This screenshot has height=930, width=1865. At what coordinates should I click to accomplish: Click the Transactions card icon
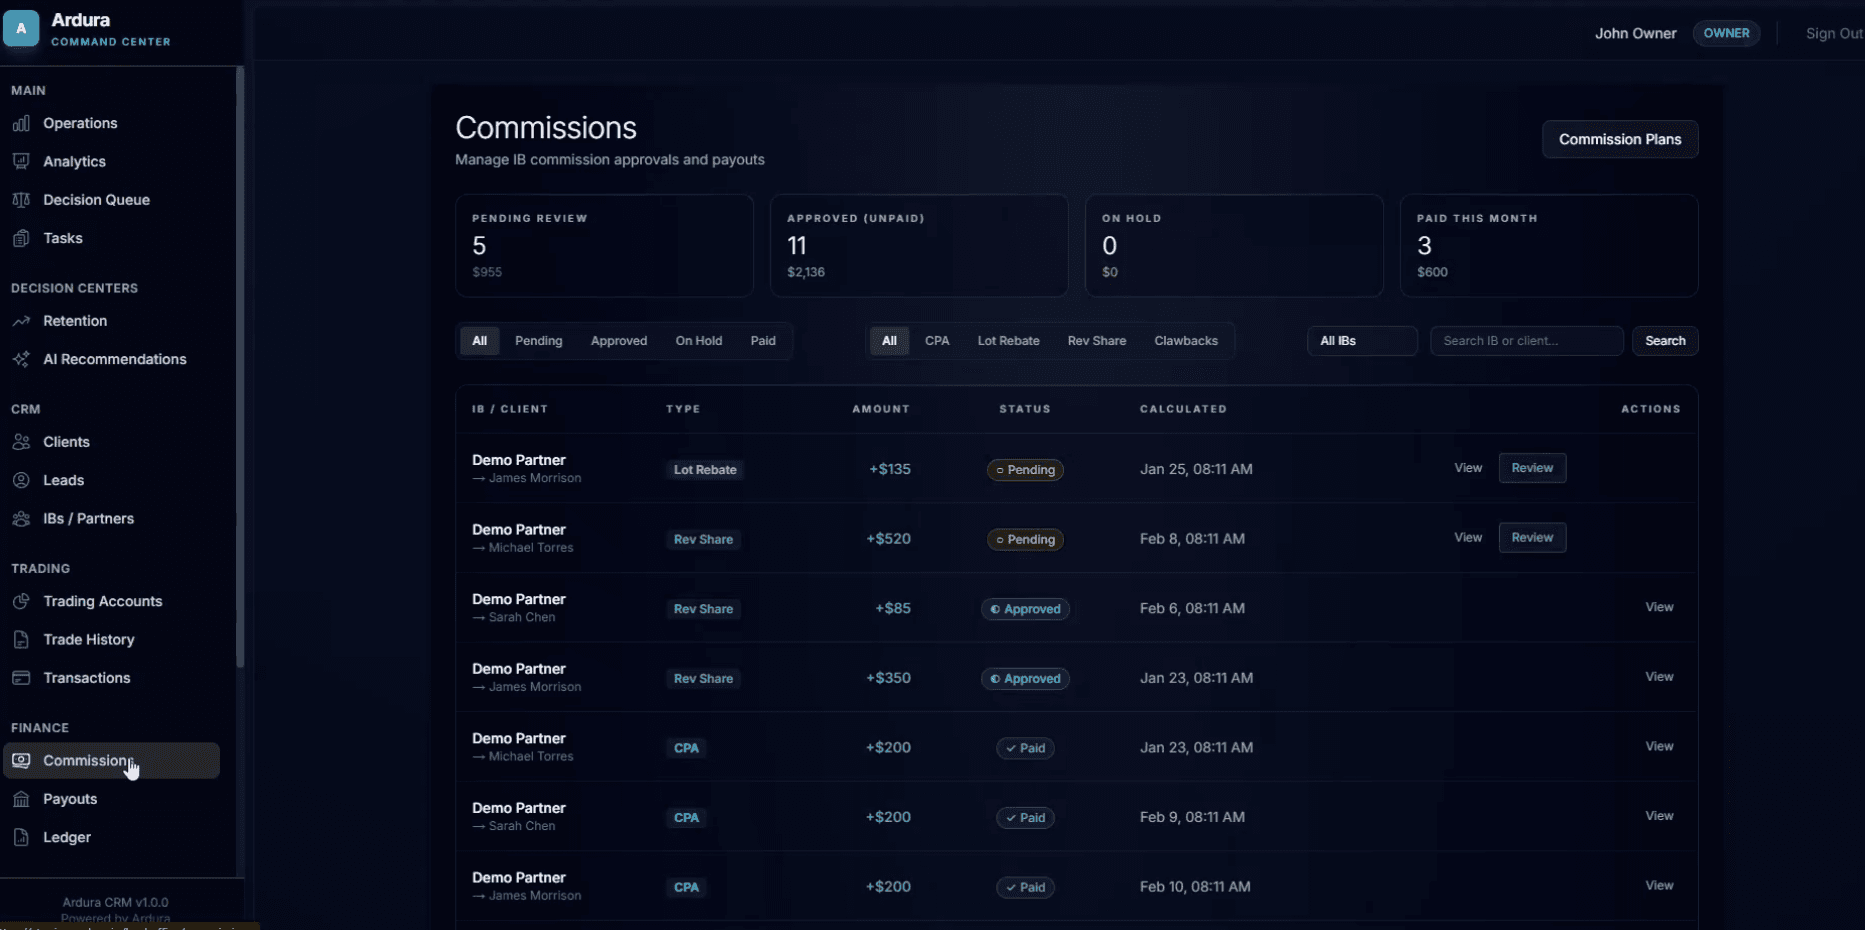(x=21, y=678)
